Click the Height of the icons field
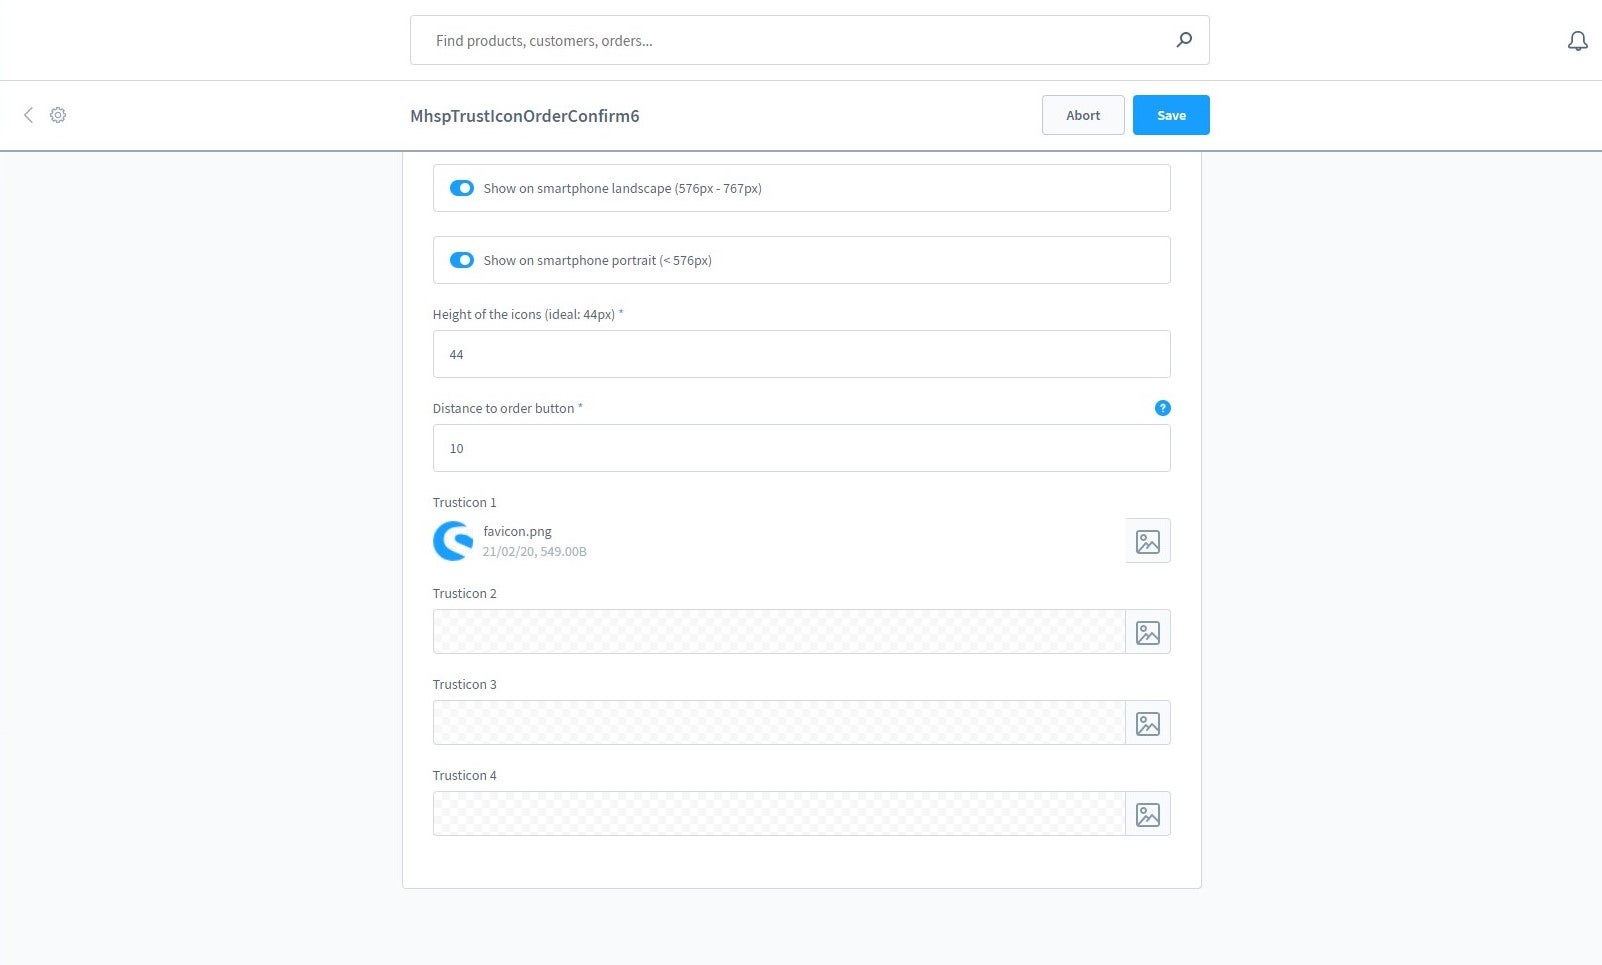The image size is (1602, 965). (801, 354)
